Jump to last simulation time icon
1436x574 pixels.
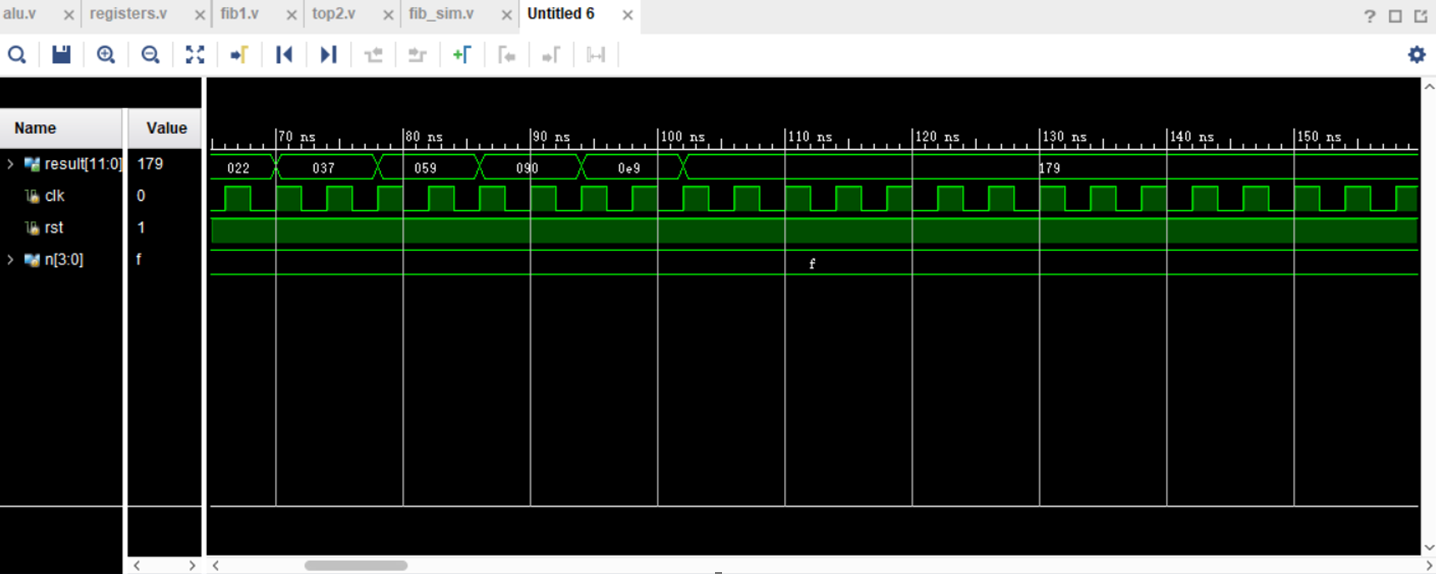coord(328,55)
